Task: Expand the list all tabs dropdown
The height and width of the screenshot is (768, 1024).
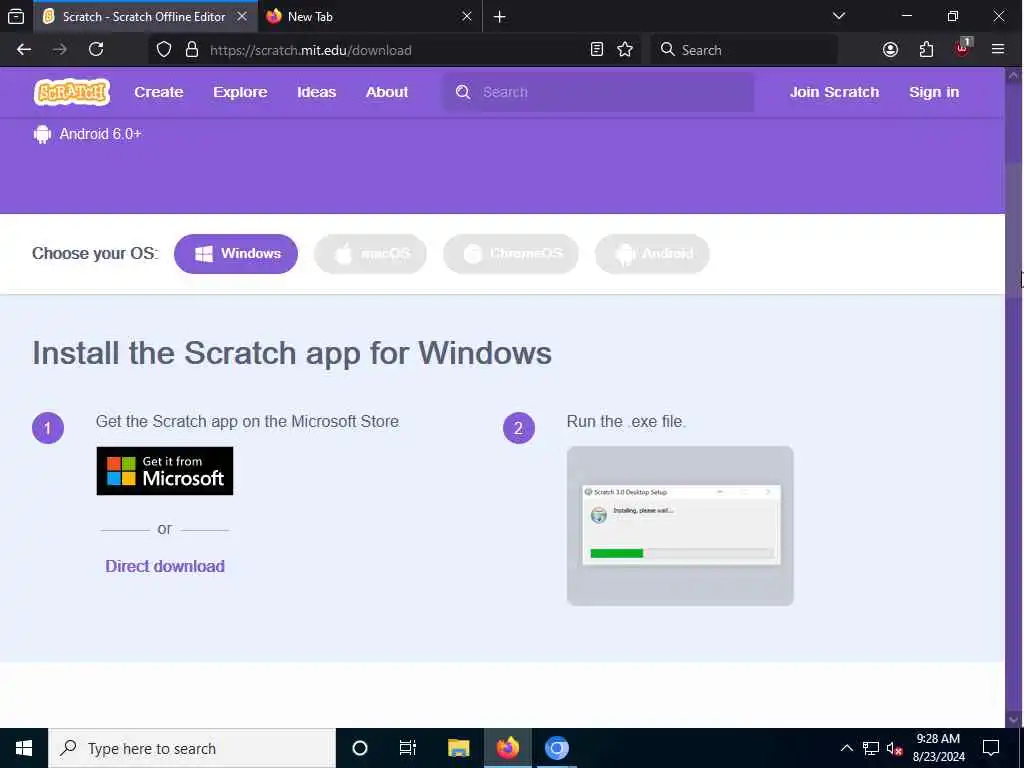Action: (839, 16)
